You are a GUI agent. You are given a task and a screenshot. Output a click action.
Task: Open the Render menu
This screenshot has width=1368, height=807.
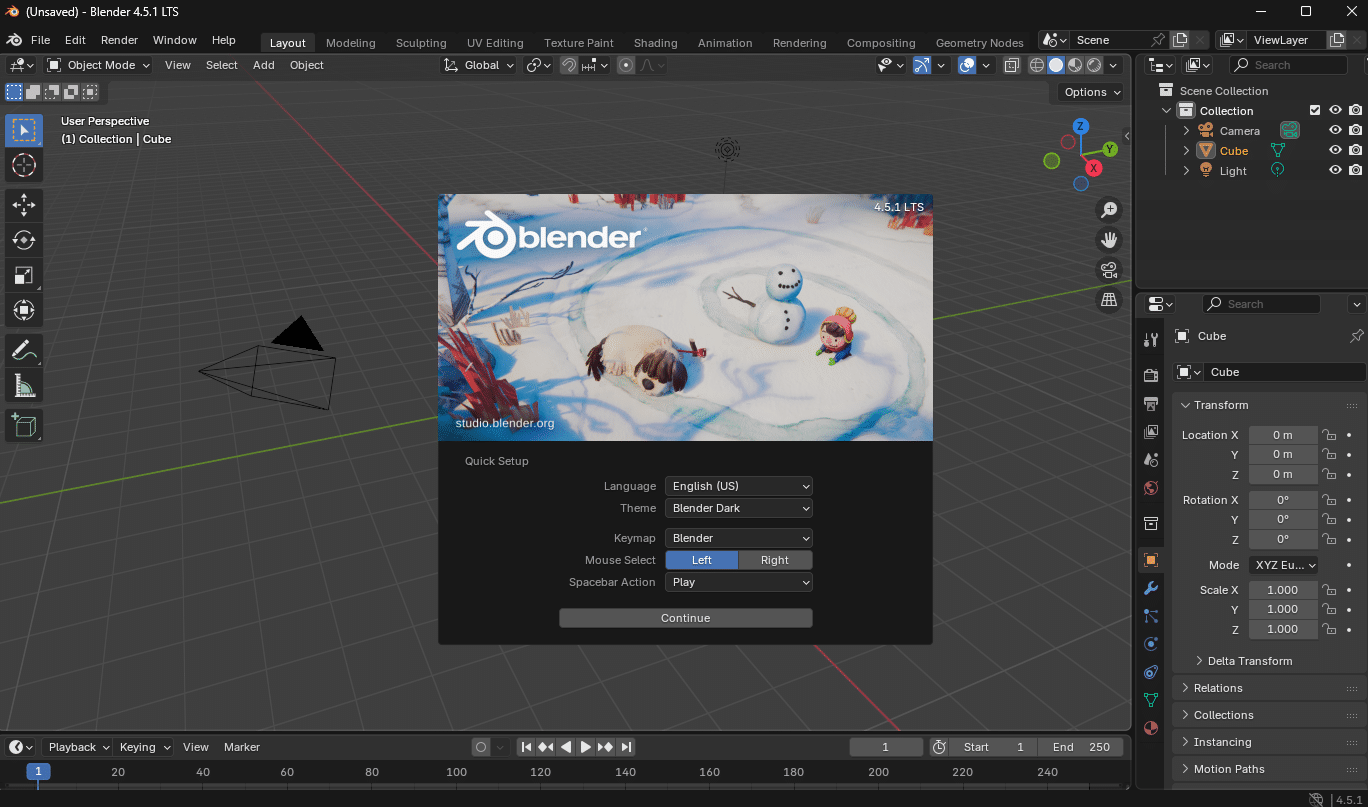(119, 40)
